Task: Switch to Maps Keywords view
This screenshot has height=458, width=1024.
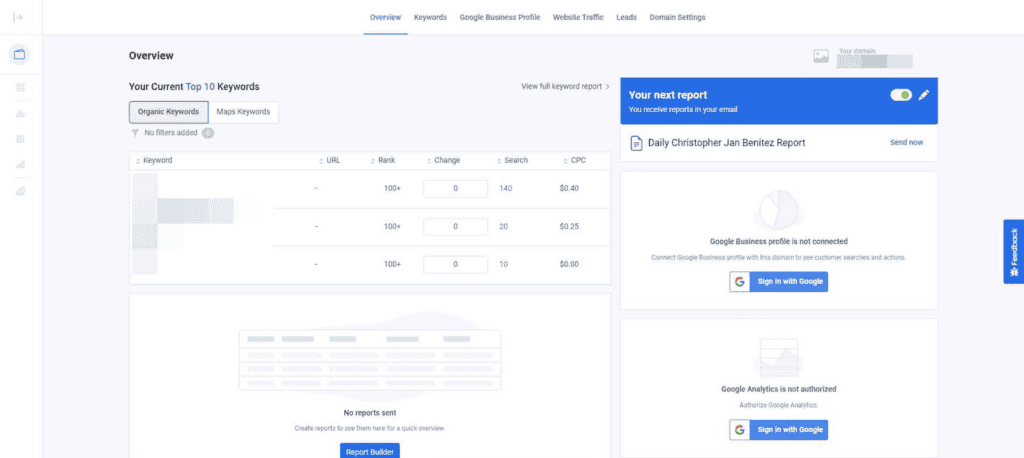Action: point(243,112)
